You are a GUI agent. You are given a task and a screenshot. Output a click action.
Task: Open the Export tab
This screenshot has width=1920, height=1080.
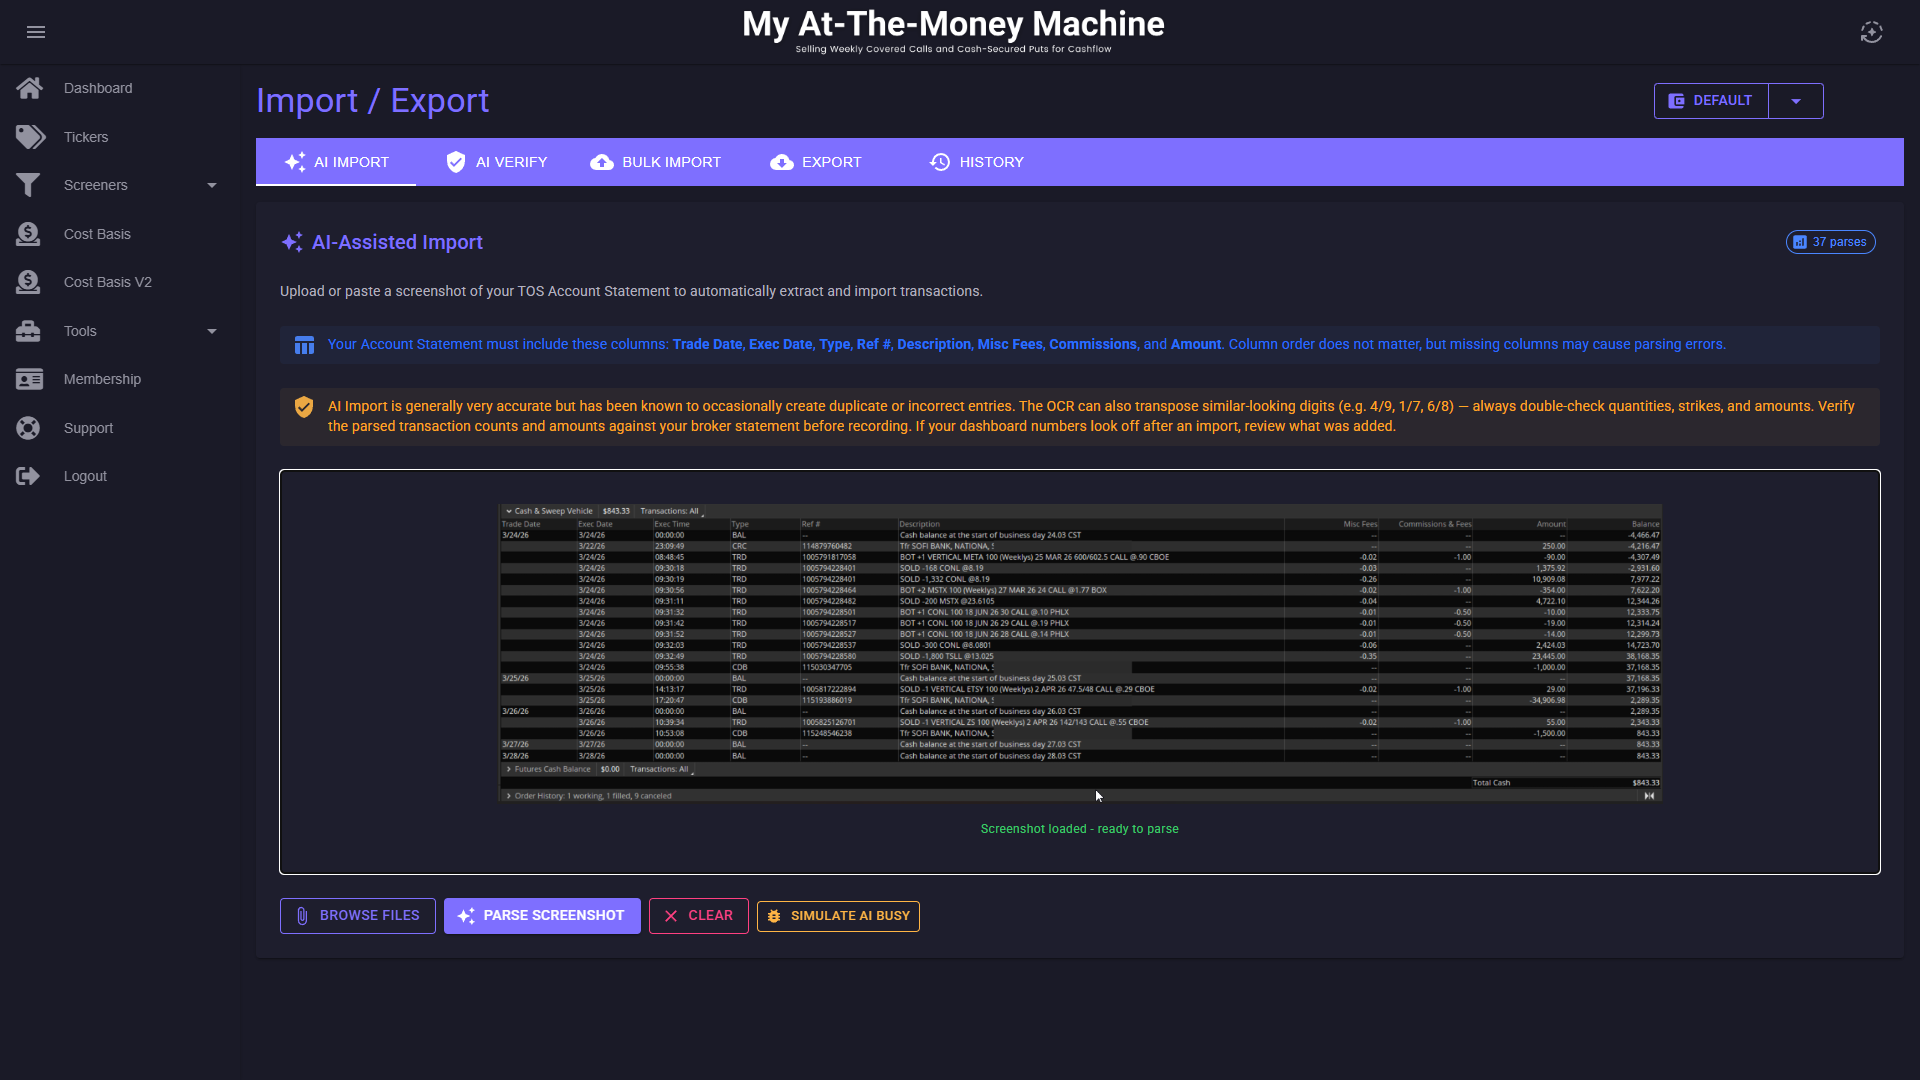(x=816, y=162)
